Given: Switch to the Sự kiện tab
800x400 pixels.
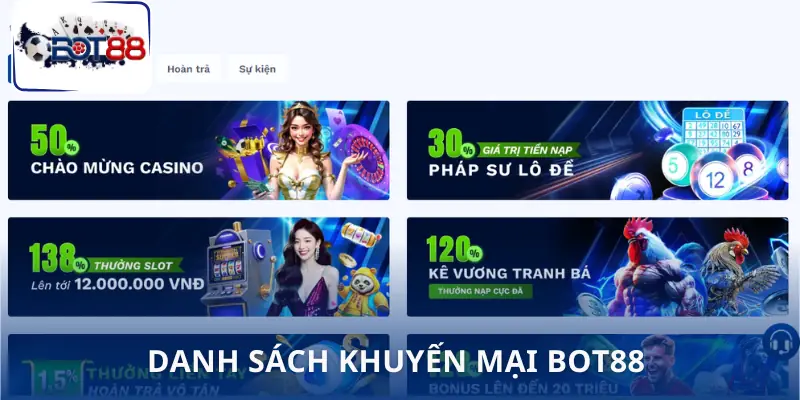Looking at the screenshot, I should click(x=257, y=69).
